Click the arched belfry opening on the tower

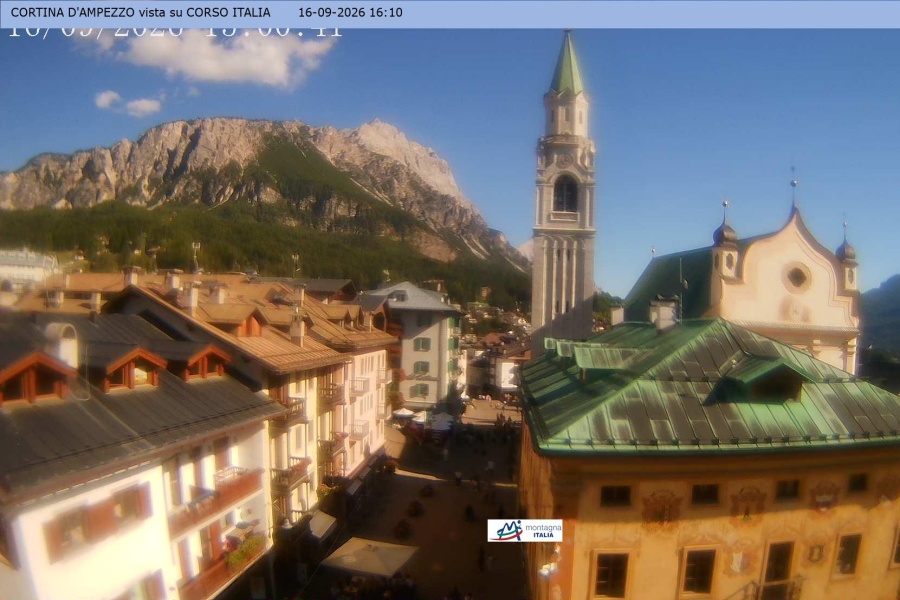[x=565, y=193]
